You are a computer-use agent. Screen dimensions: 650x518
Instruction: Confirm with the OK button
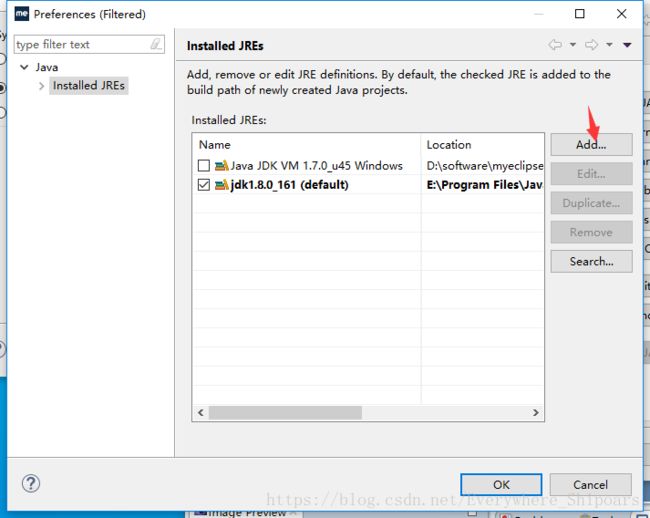[501, 484]
